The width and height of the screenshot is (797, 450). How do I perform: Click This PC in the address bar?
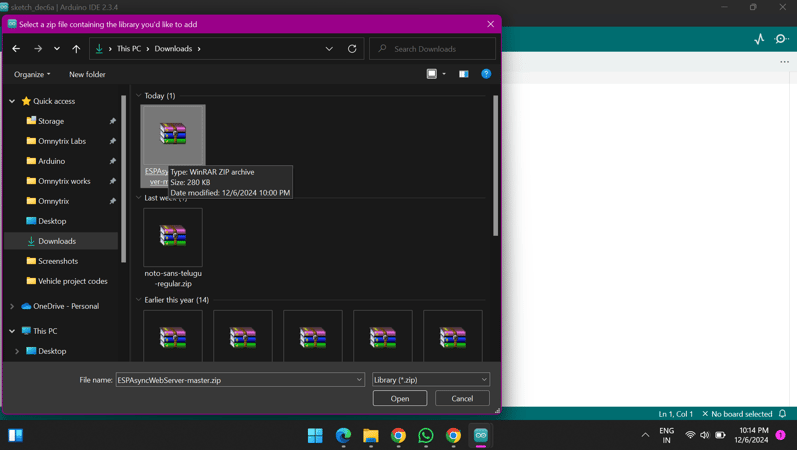129,49
